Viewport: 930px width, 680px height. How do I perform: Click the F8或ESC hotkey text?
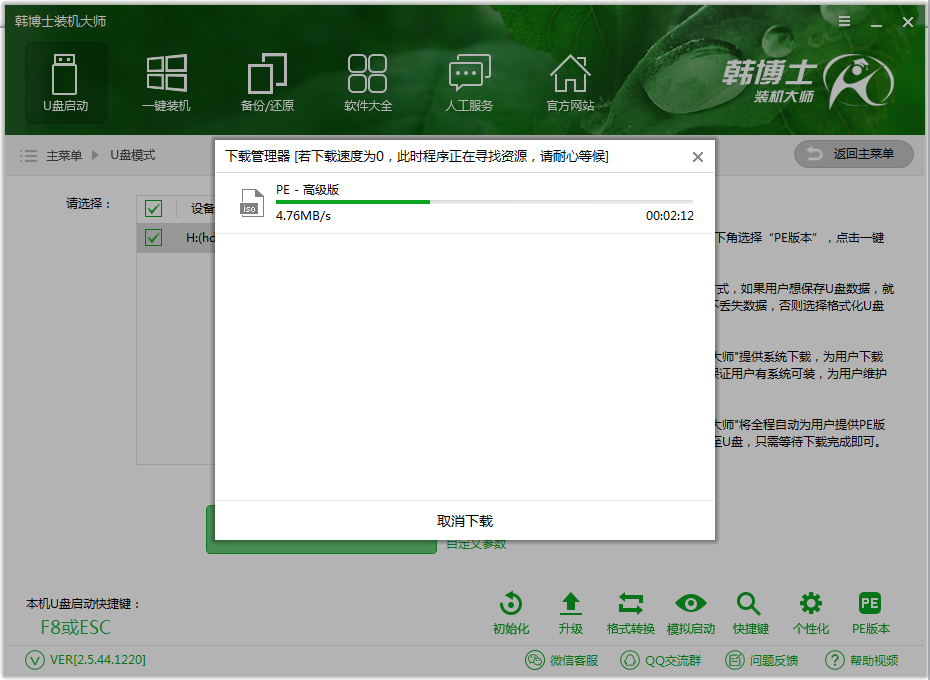click(75, 627)
